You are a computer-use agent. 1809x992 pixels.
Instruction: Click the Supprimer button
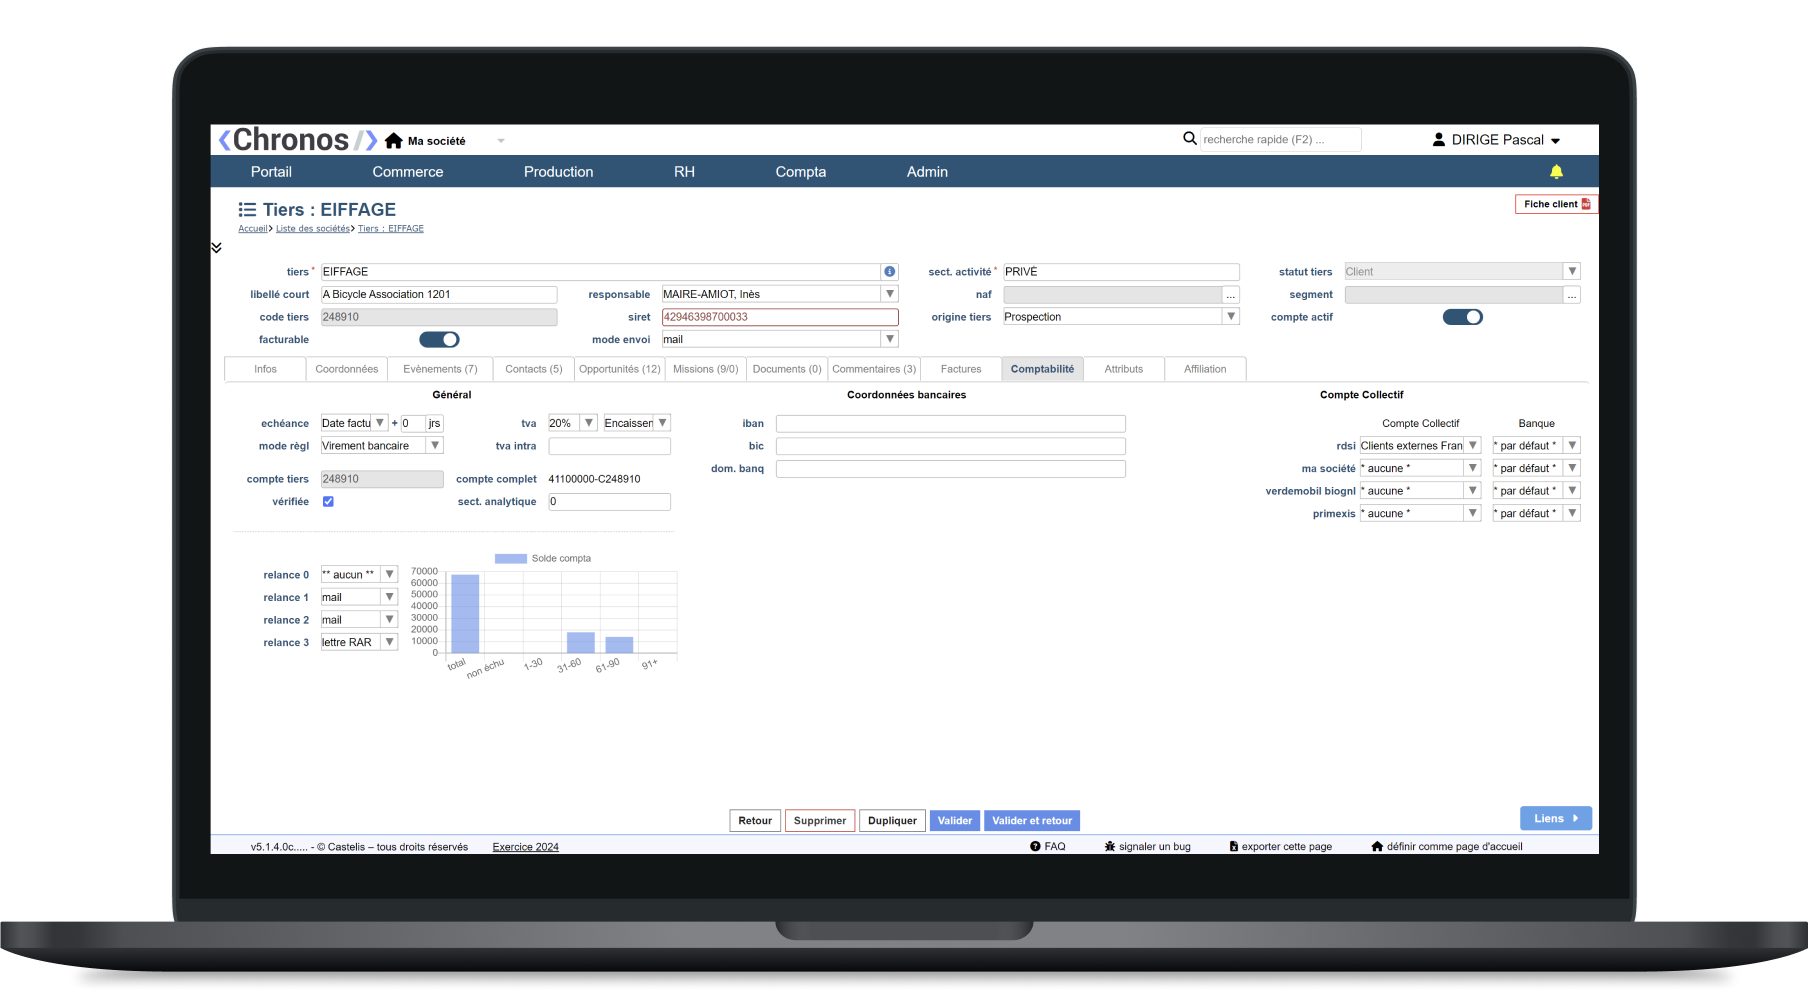(820, 821)
